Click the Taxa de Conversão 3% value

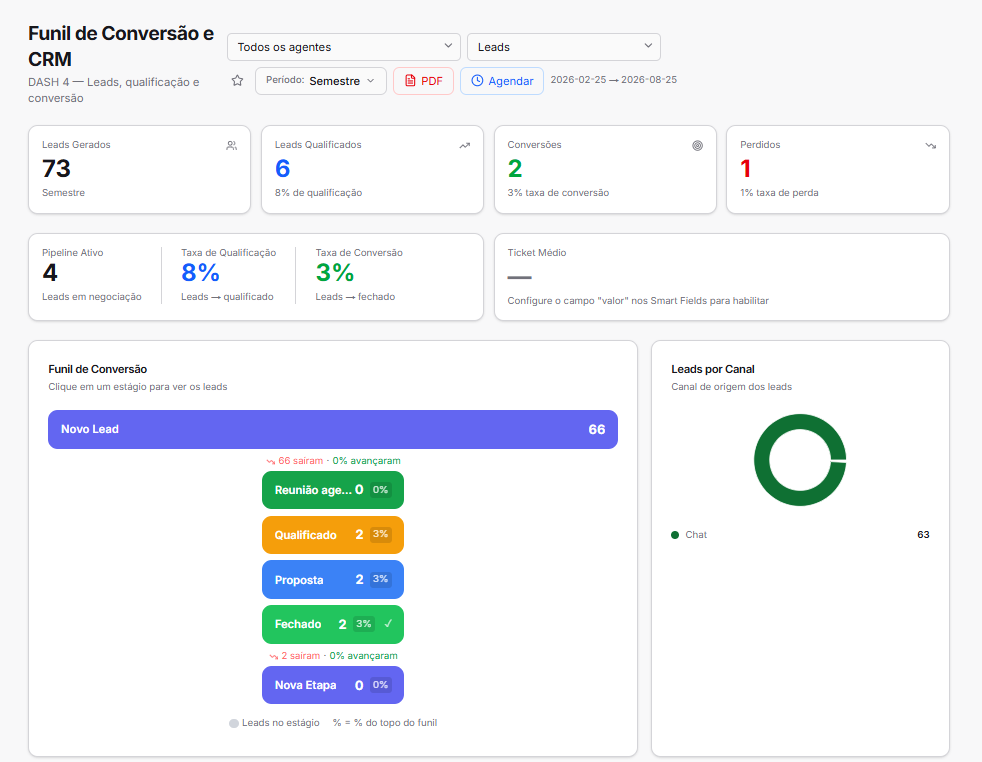[335, 272]
